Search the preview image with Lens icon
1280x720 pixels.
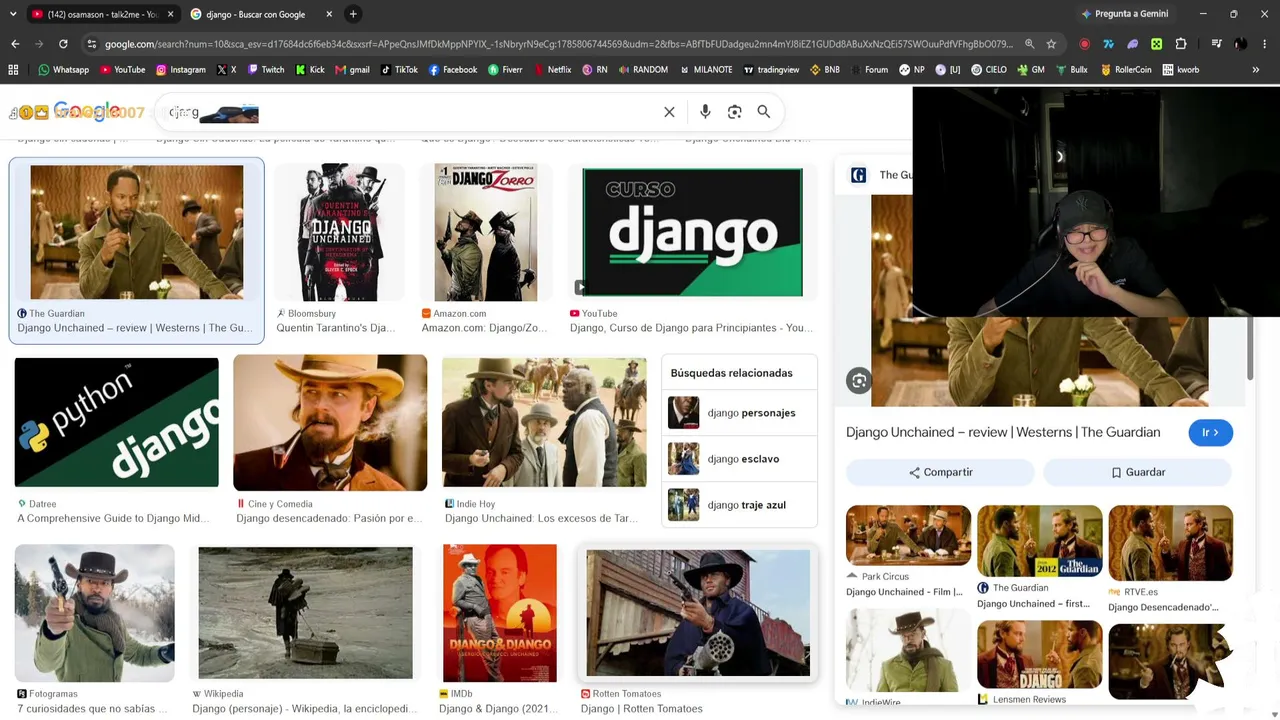858,380
